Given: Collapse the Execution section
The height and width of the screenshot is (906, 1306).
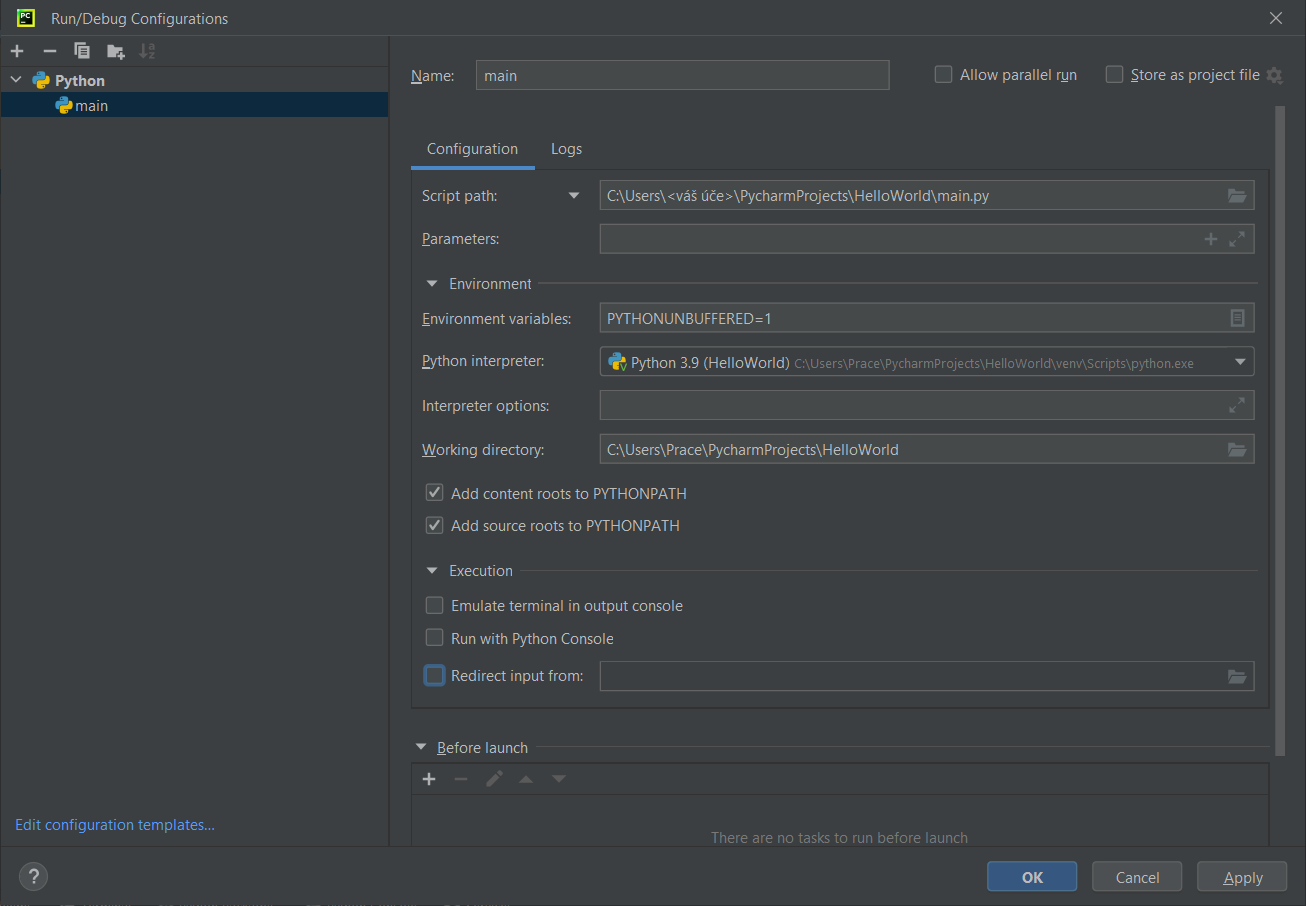Looking at the screenshot, I should pos(432,571).
